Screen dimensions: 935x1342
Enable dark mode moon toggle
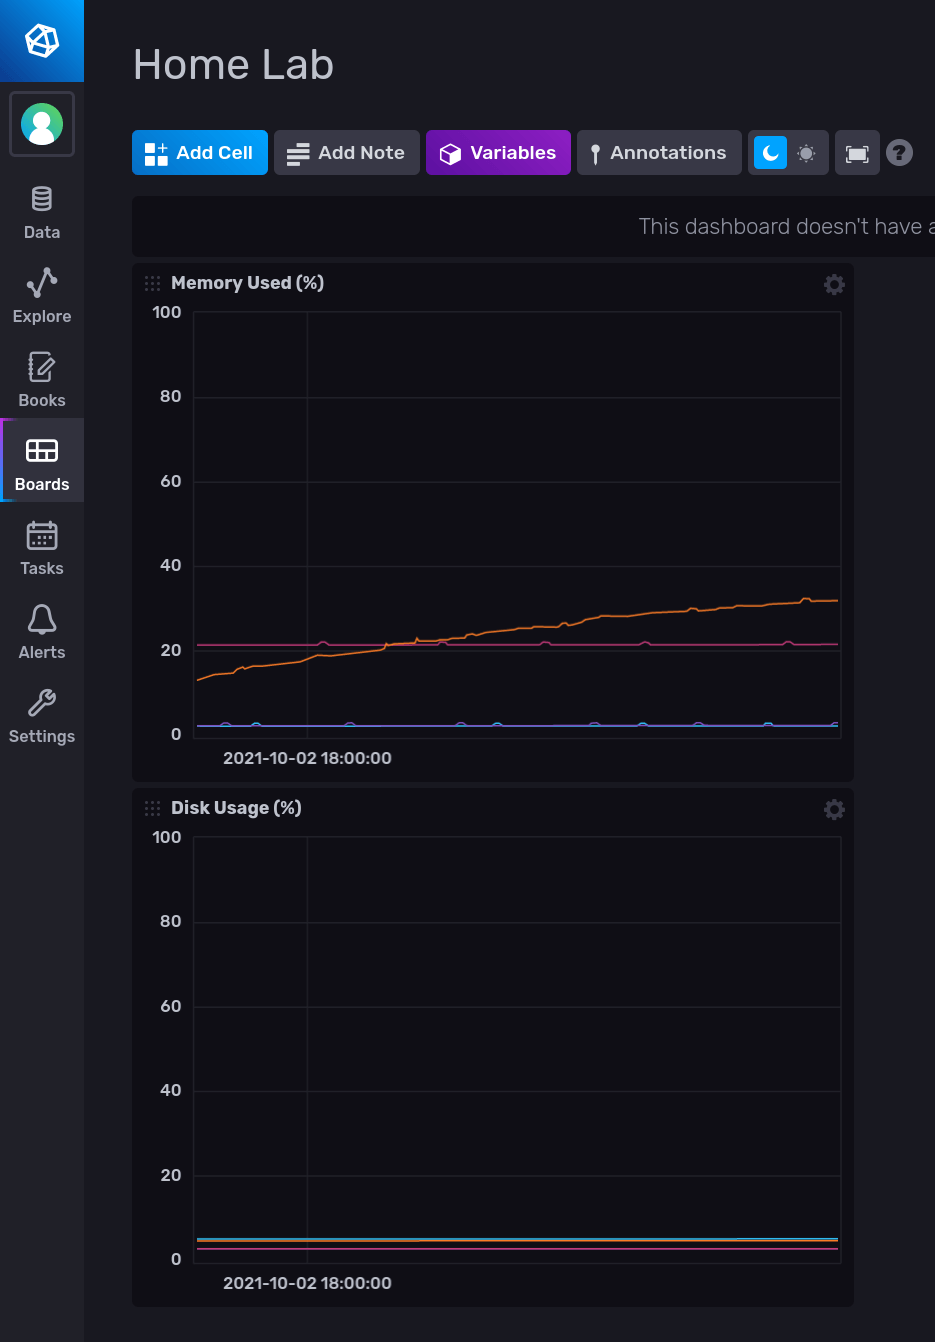771,152
